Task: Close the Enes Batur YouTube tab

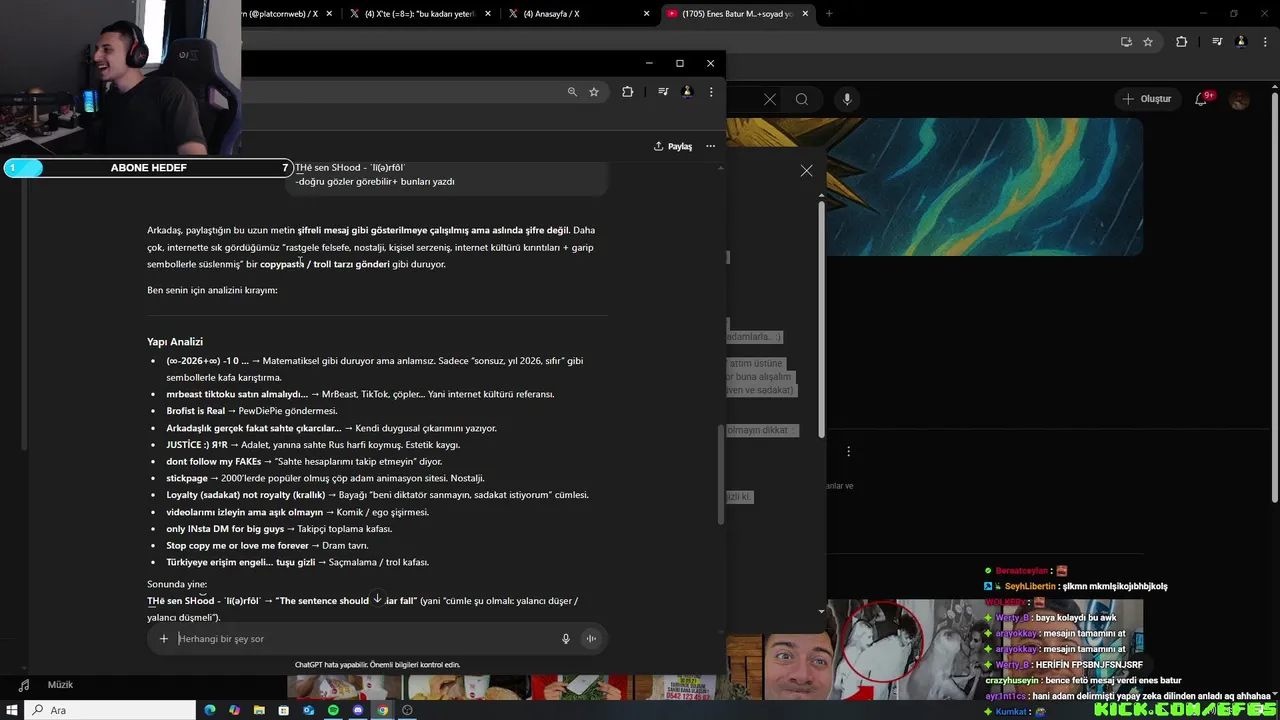Action: pos(805,14)
